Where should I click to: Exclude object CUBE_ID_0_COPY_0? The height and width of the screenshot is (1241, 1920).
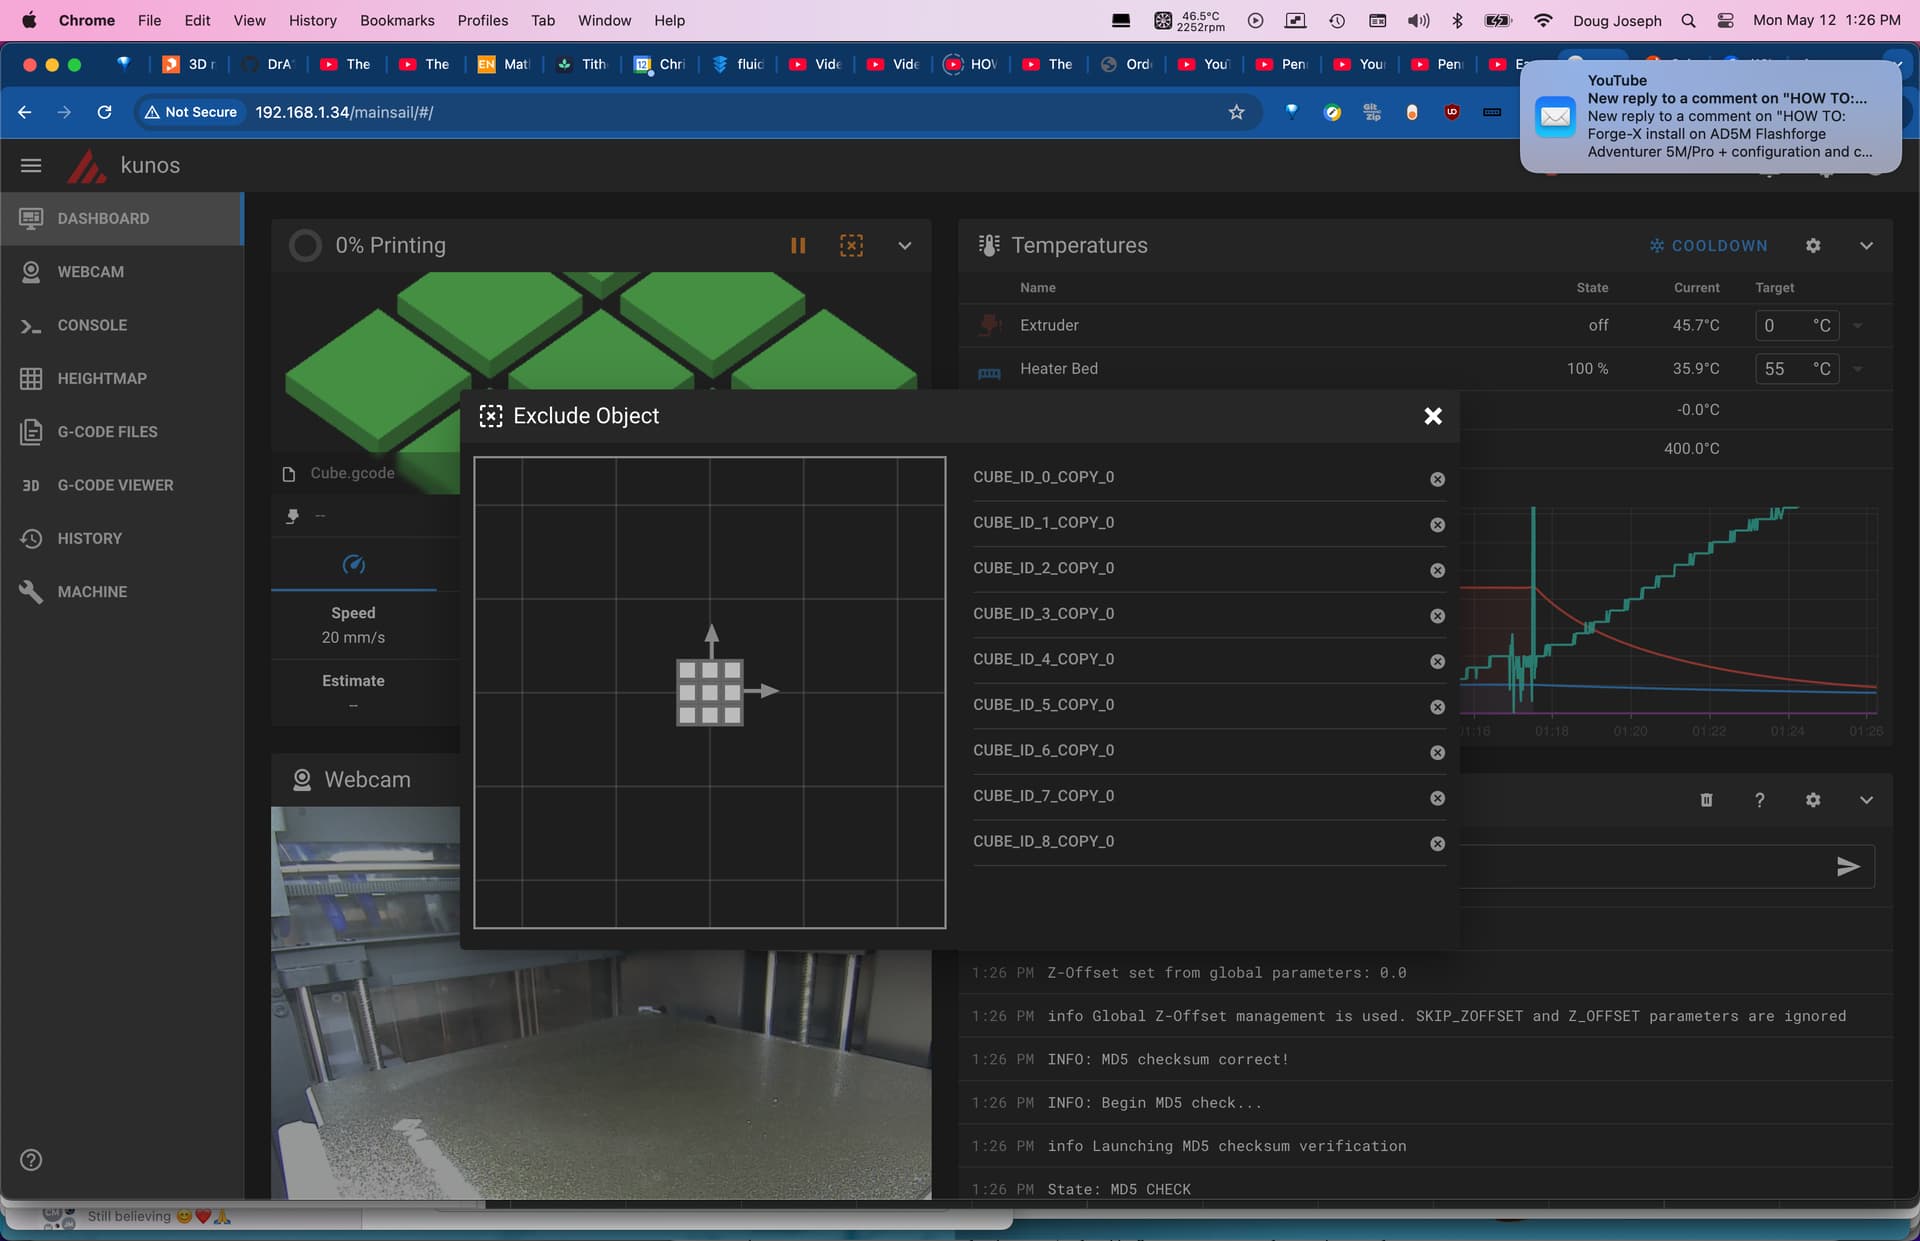tap(1437, 479)
